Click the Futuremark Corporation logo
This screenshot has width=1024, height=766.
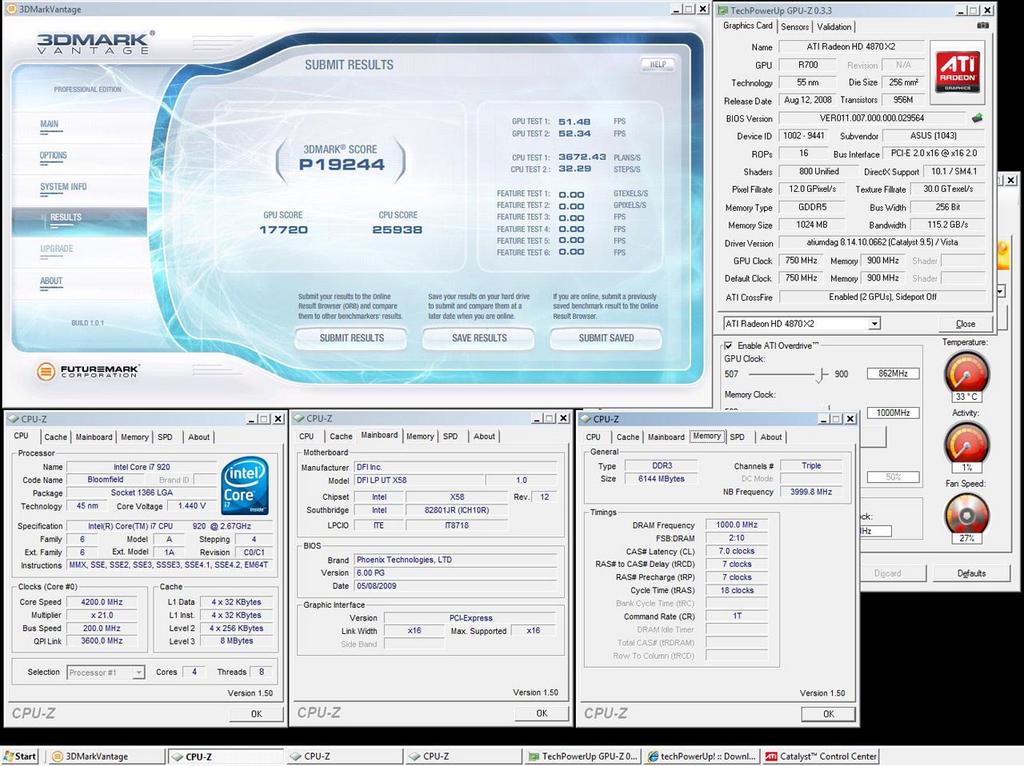[88, 371]
